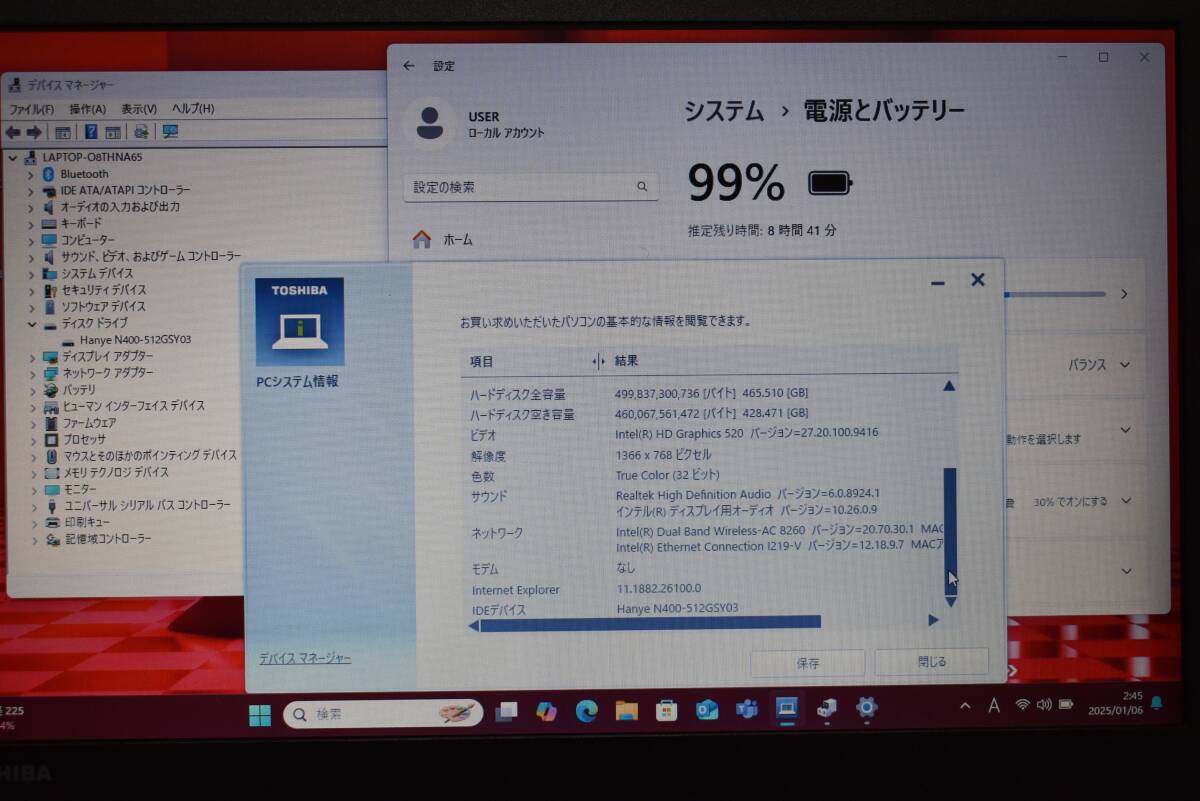Viewport: 1200px width, 801px height.
Task: Select LAPTOP-O8THNA65 root node
Action: tap(92, 158)
